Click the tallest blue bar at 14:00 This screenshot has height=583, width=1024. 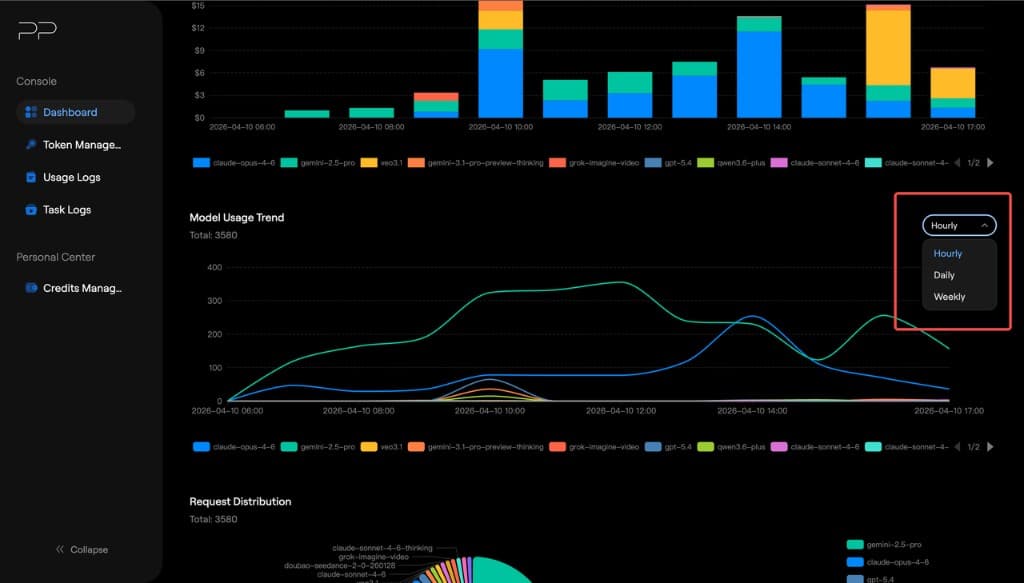point(759,74)
